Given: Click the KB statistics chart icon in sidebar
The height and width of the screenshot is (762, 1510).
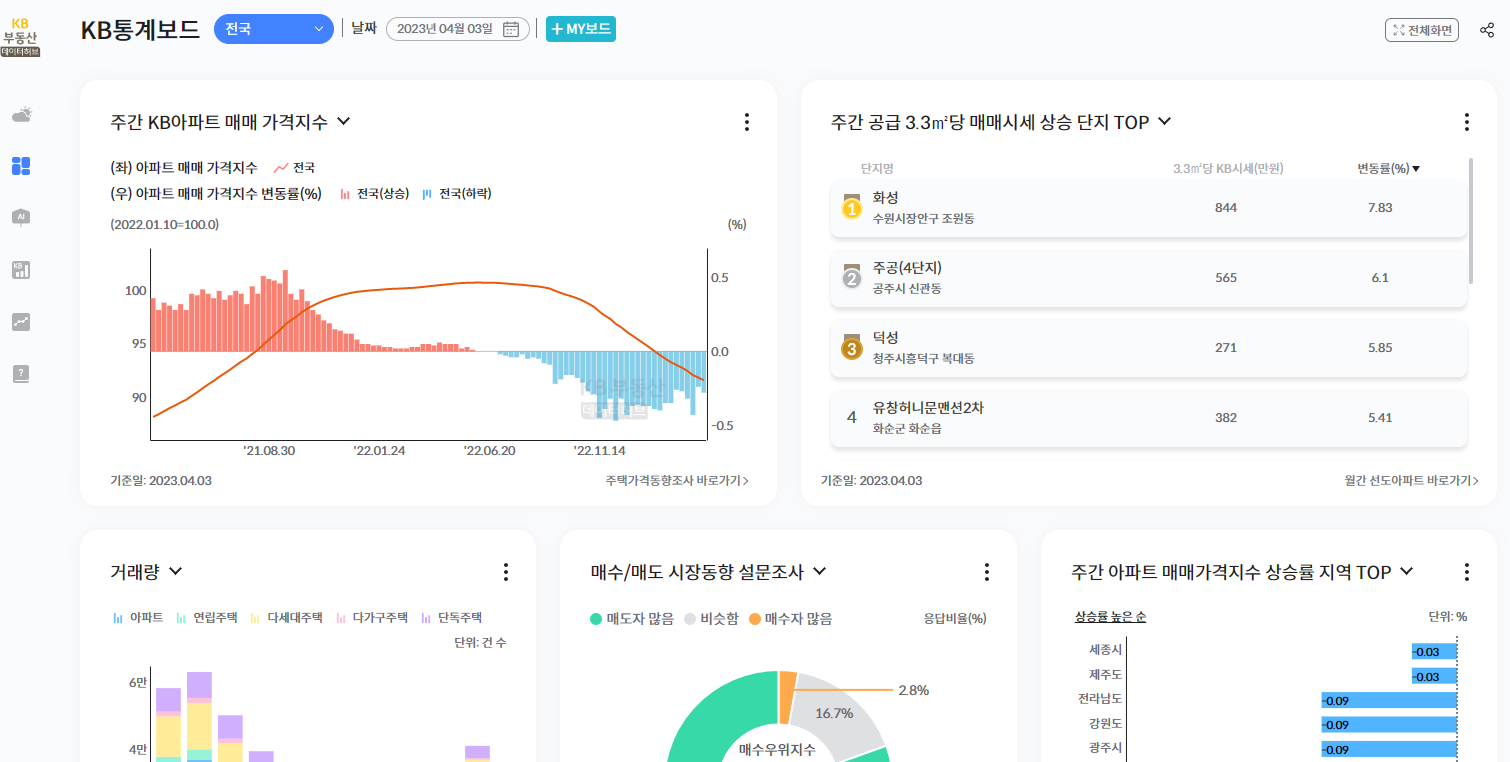Looking at the screenshot, I should 21,269.
